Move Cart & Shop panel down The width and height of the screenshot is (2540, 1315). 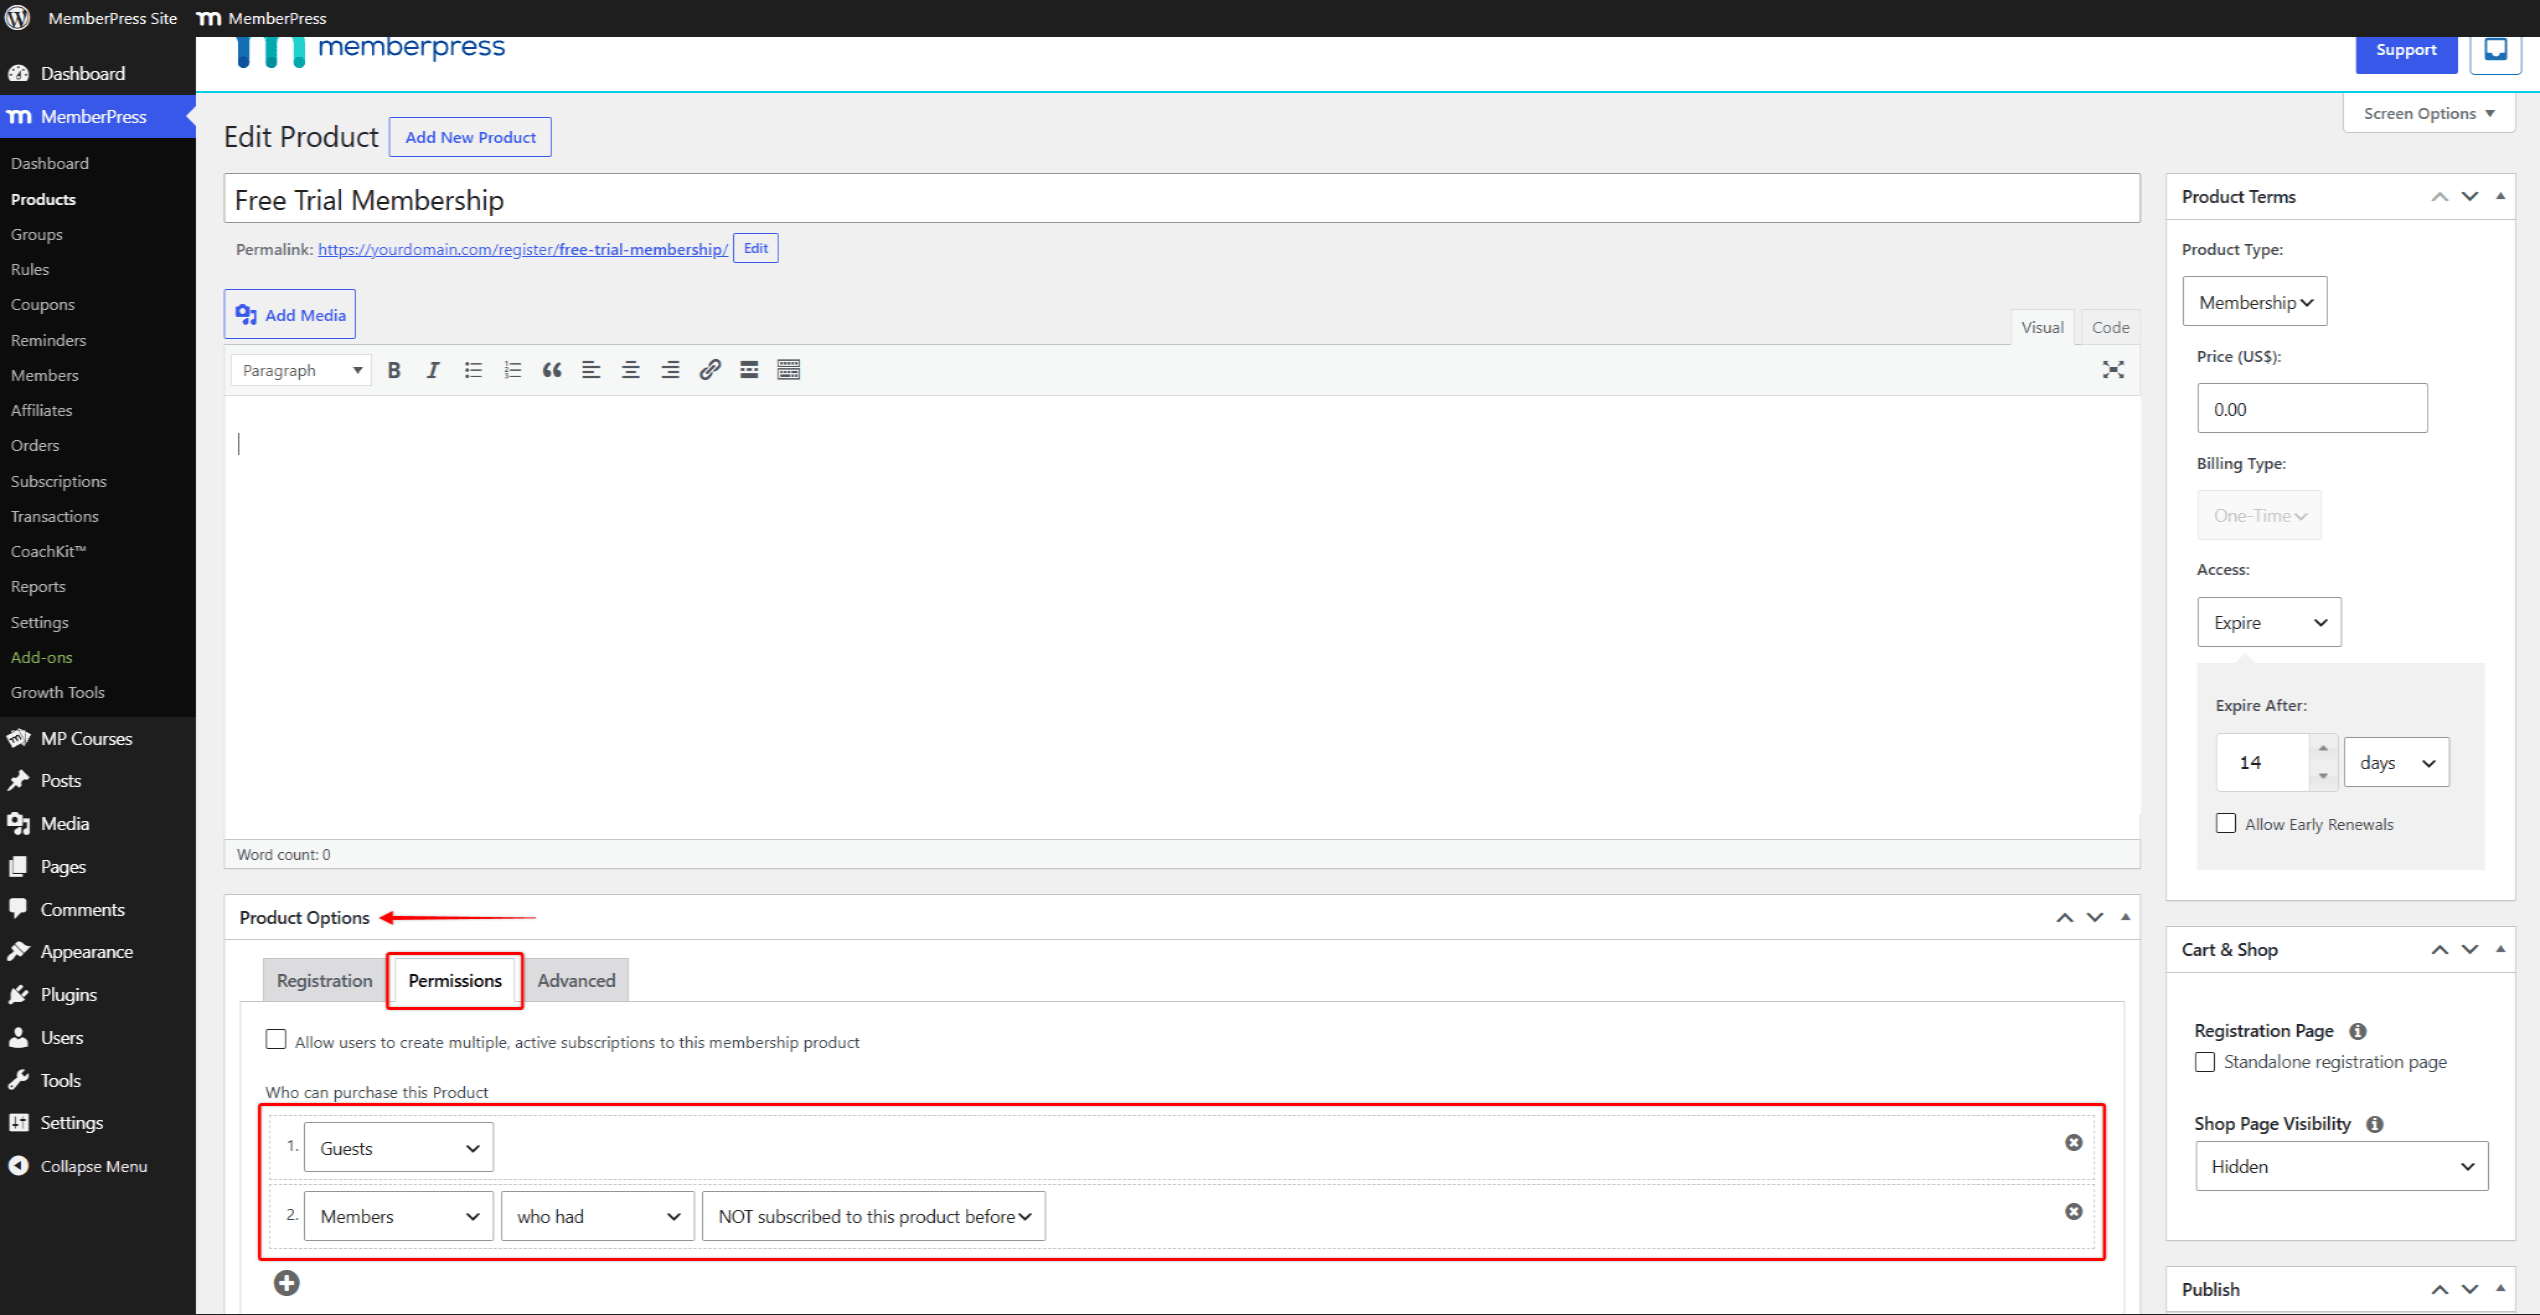click(x=2470, y=950)
